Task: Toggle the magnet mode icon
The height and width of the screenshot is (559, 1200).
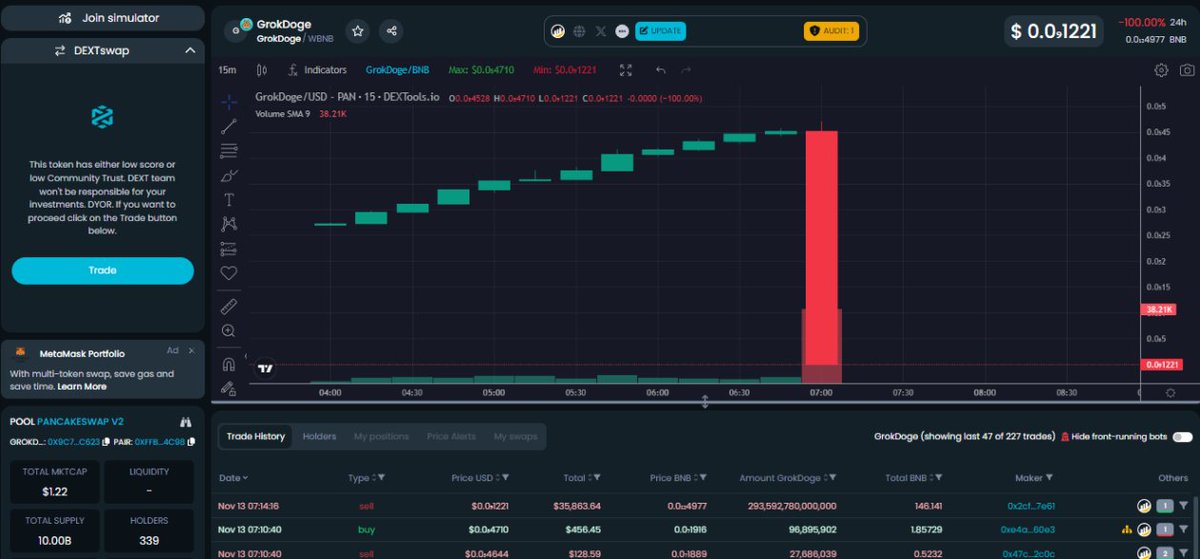Action: [229, 364]
